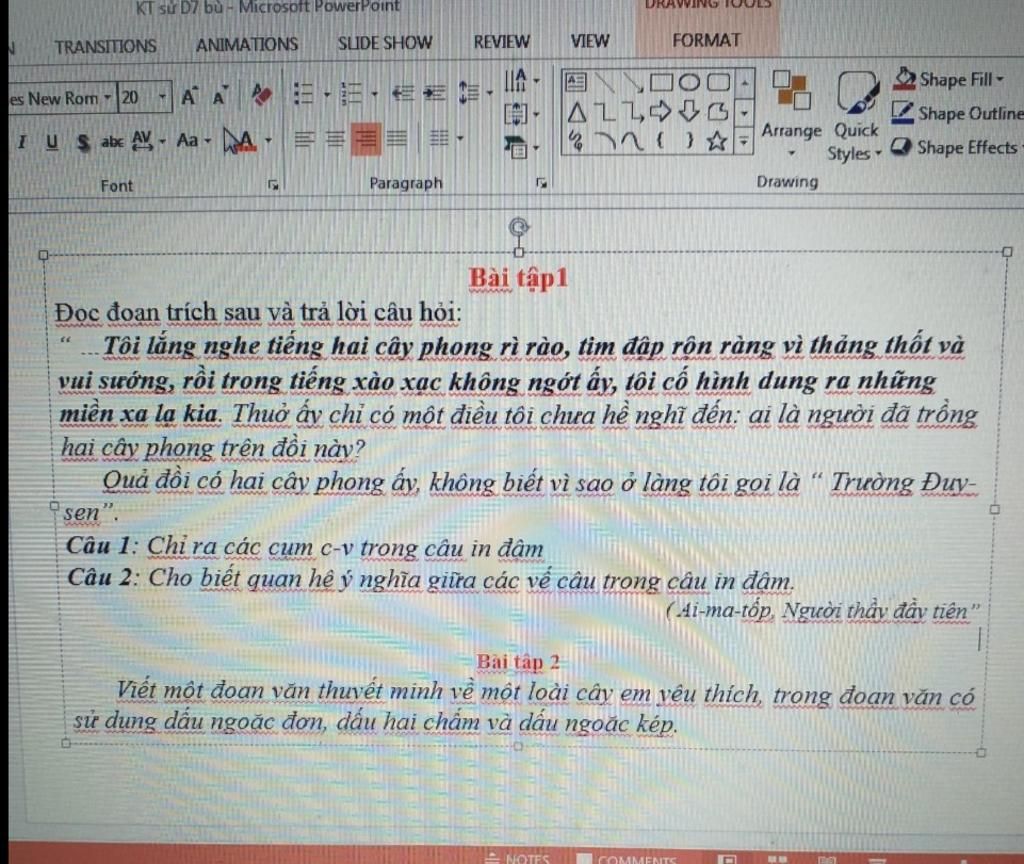
Task: Select the Arrow line shape
Action: (x=632, y=82)
